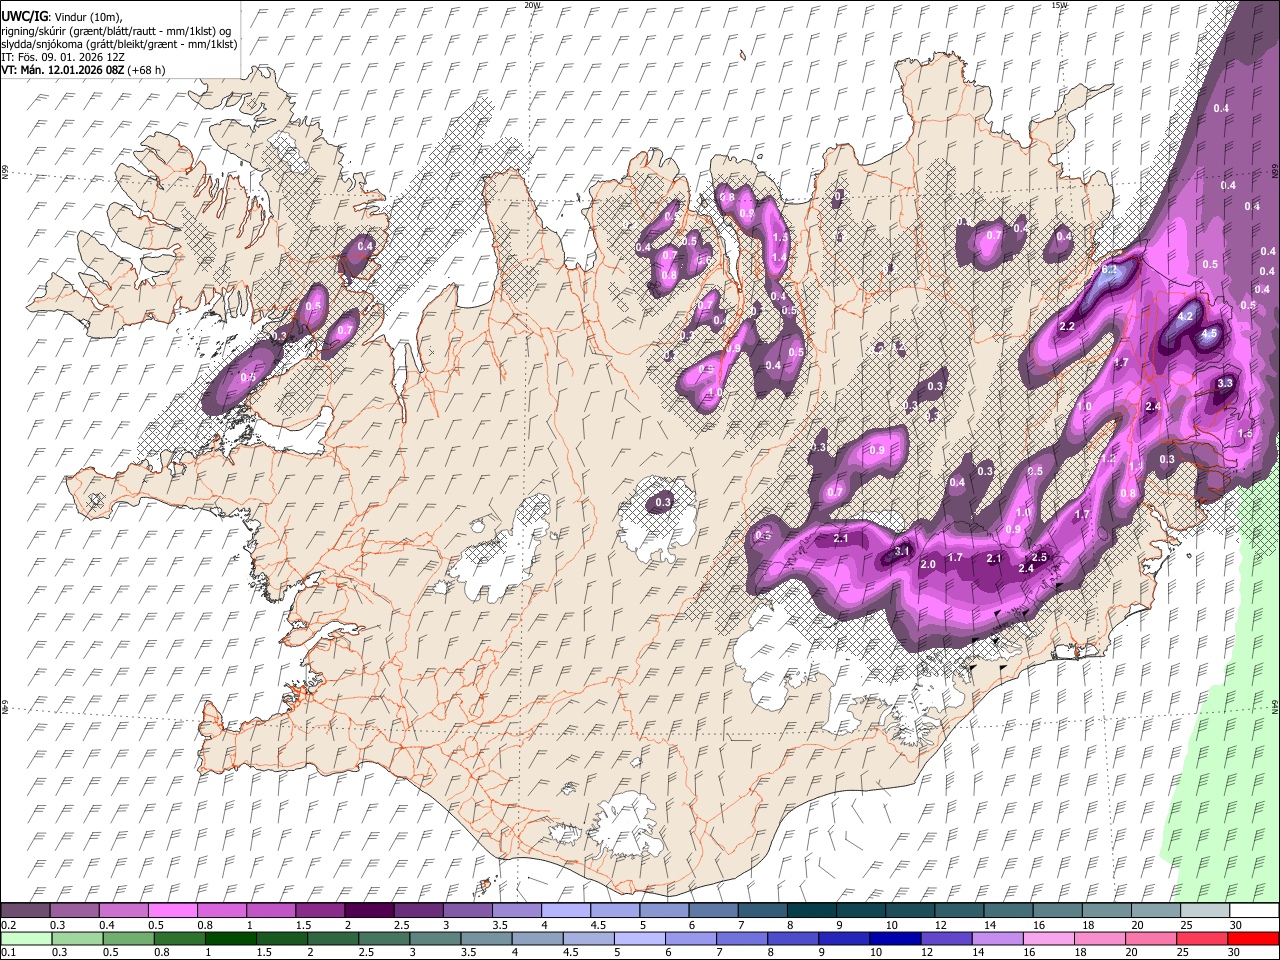This screenshot has height=960, width=1280.
Task: Select the light gray 25–30 snow legend swatch
Action: [x=1205, y=911]
